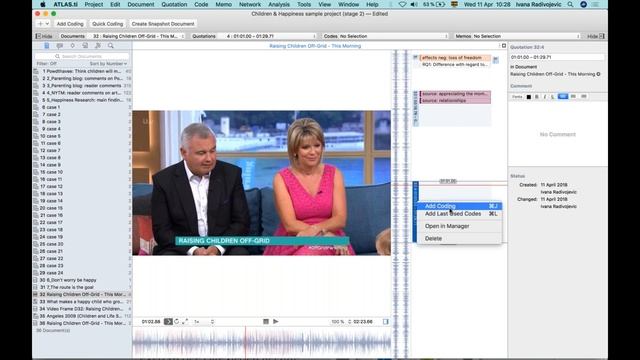The width and height of the screenshot is (640, 360).
Task: Select document '30 6_Don't worry be happy'
Action: (x=82, y=280)
